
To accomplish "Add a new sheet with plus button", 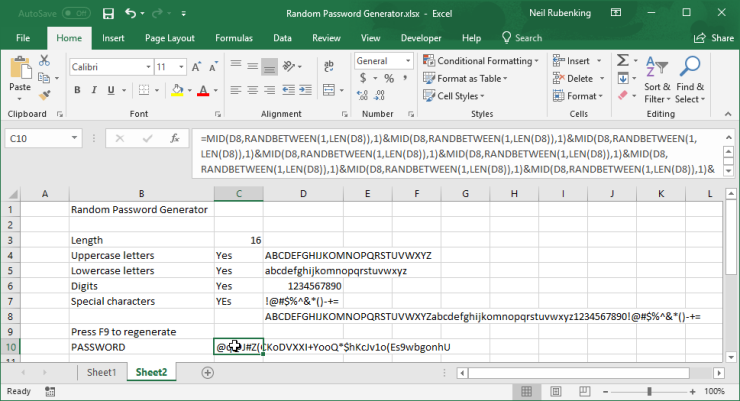I will (207, 373).
